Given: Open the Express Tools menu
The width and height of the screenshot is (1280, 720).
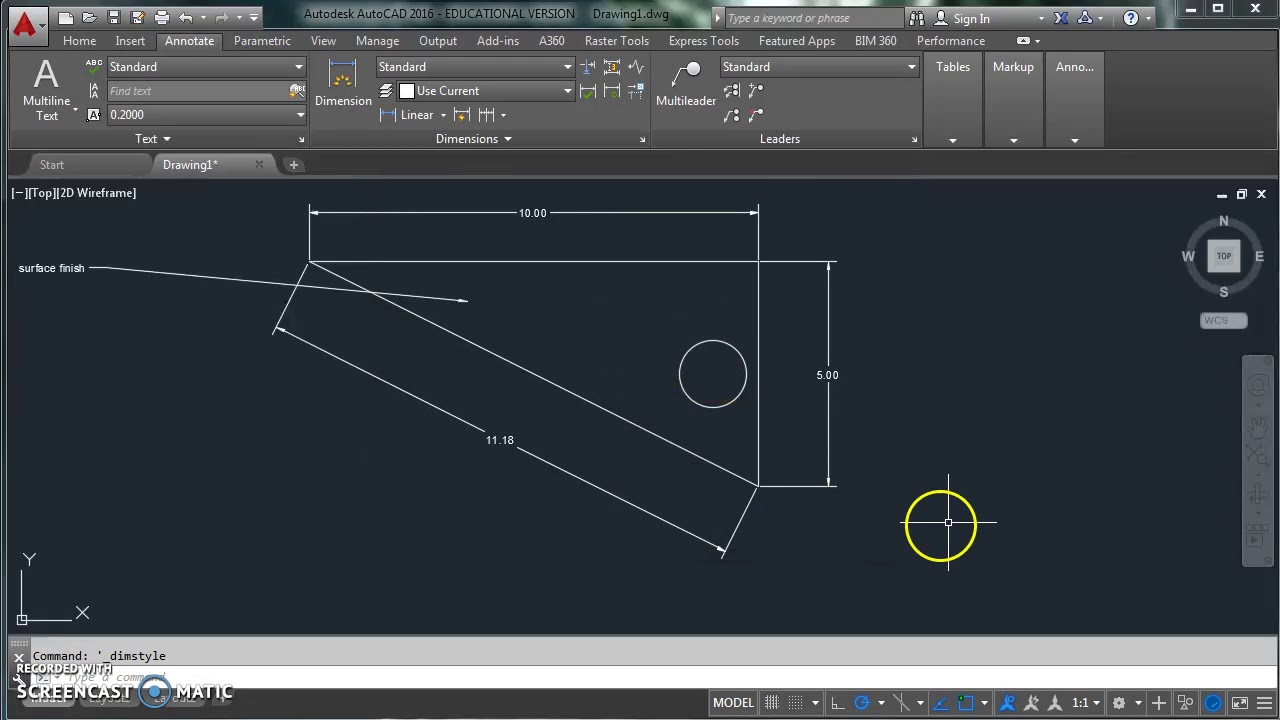Looking at the screenshot, I should coord(703,41).
